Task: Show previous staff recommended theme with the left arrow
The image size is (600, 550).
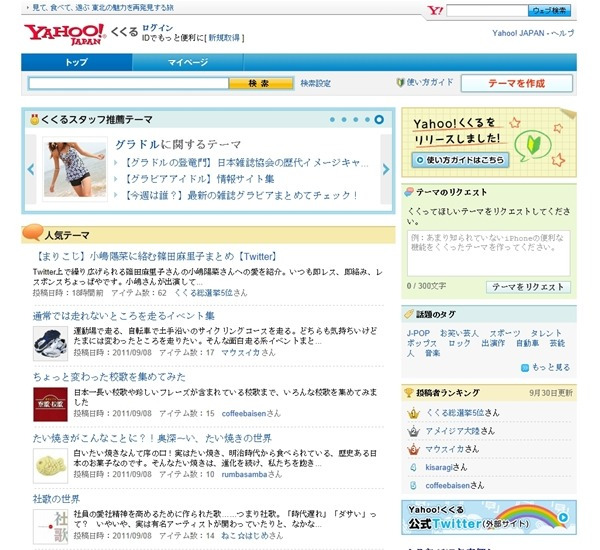Action: click(x=31, y=169)
